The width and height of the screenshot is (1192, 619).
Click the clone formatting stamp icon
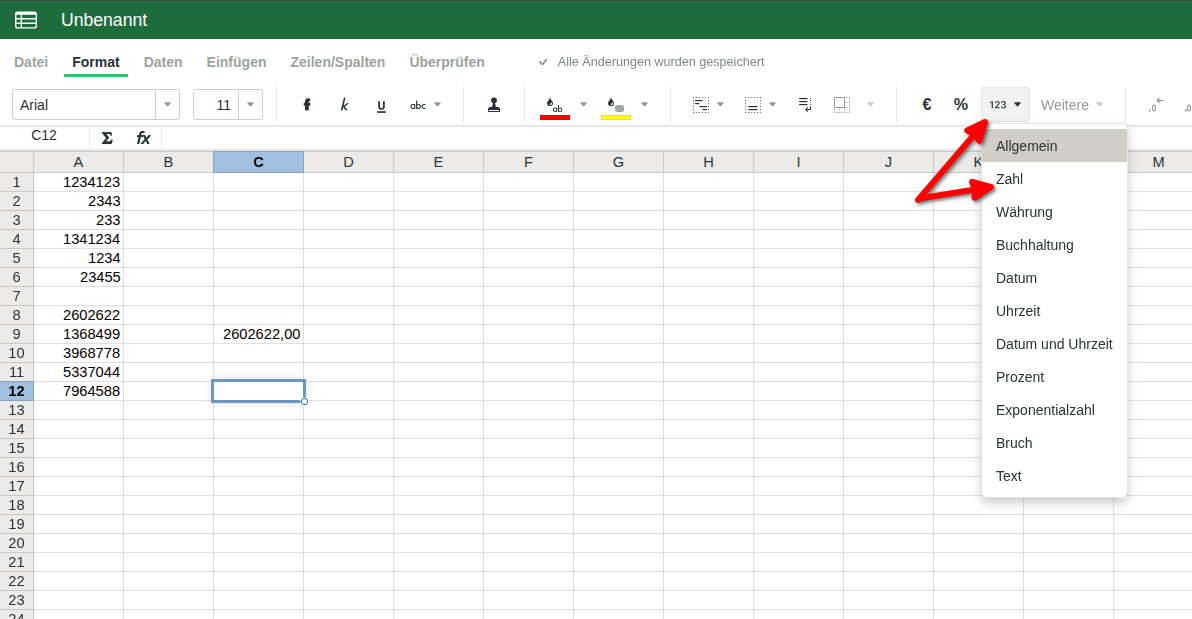493,105
